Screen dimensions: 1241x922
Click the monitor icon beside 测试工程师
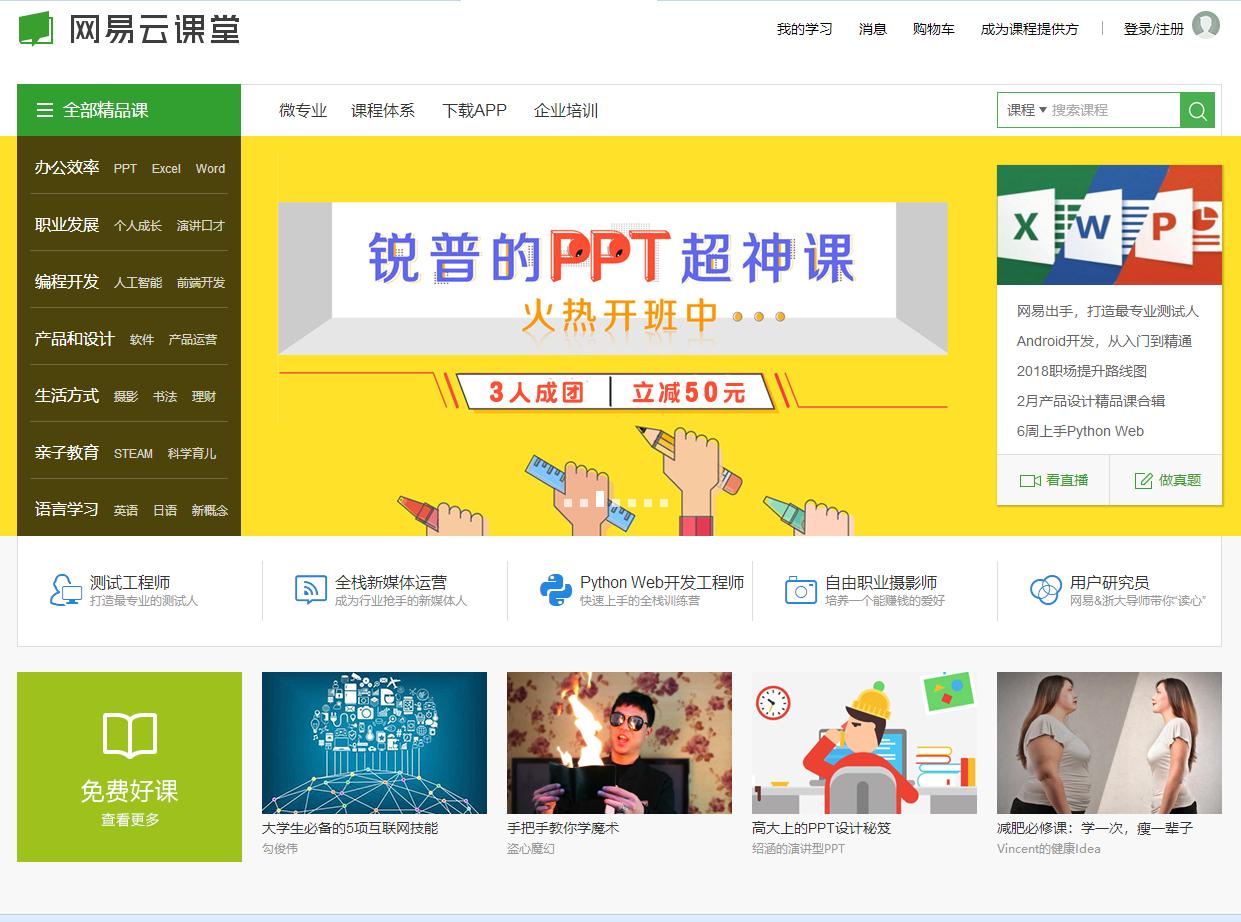63,589
